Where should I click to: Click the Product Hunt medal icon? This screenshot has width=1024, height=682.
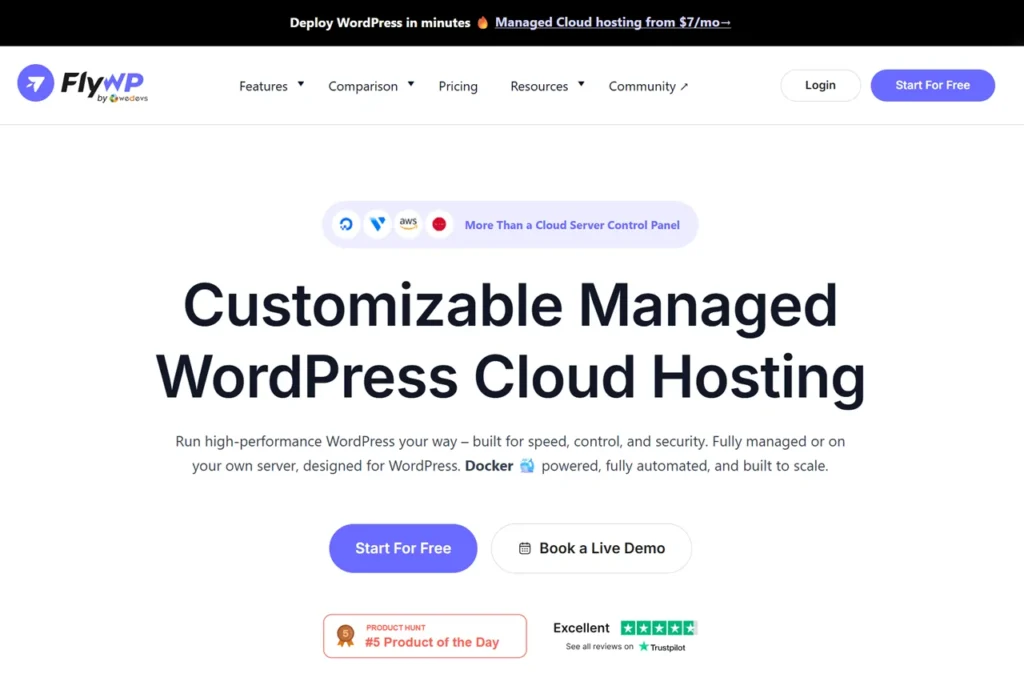coord(345,636)
